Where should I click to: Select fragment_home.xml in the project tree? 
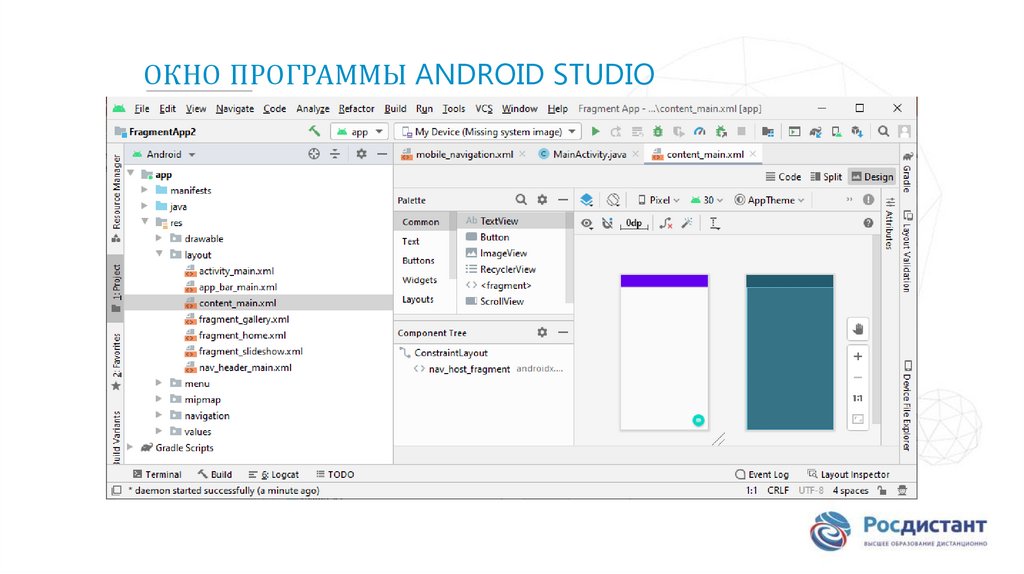tap(242, 335)
